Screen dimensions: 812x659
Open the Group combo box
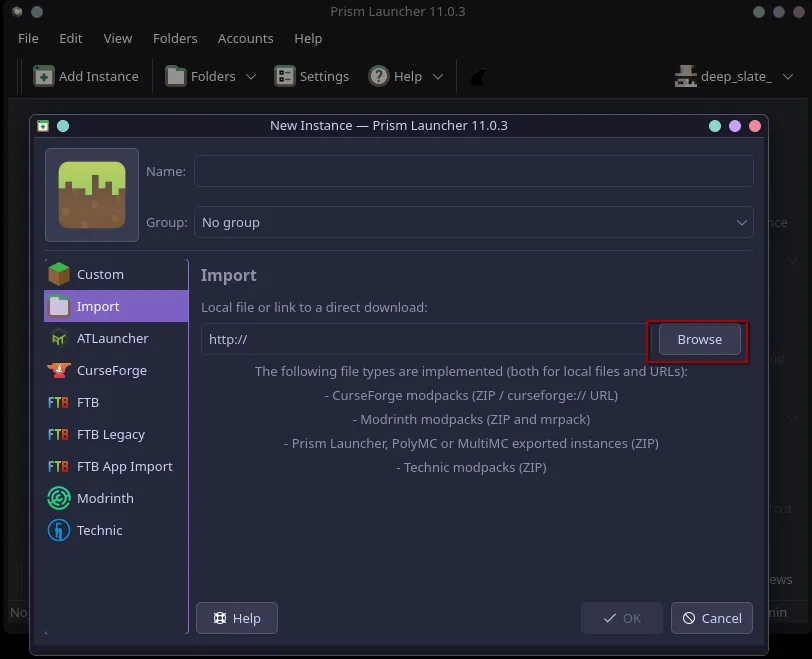click(473, 223)
